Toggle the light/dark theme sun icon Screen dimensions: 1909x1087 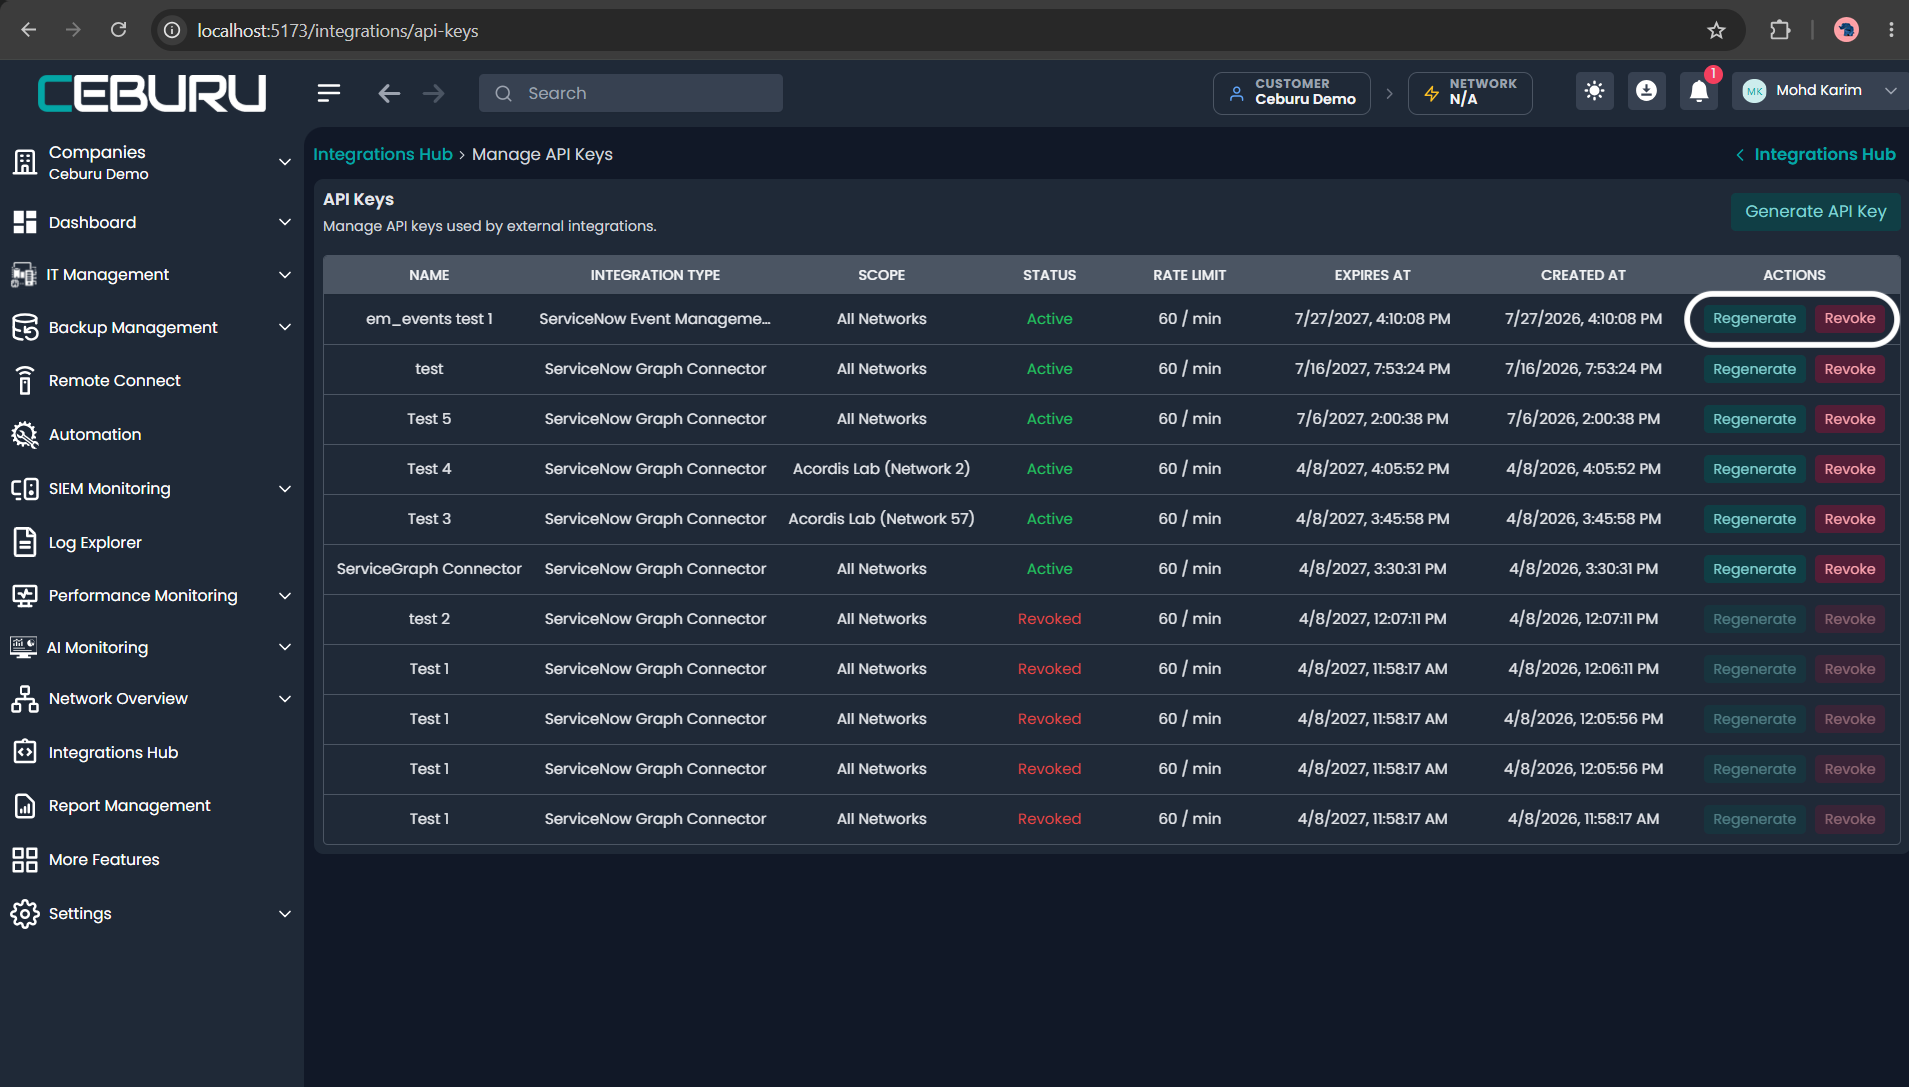pyautogui.click(x=1594, y=92)
